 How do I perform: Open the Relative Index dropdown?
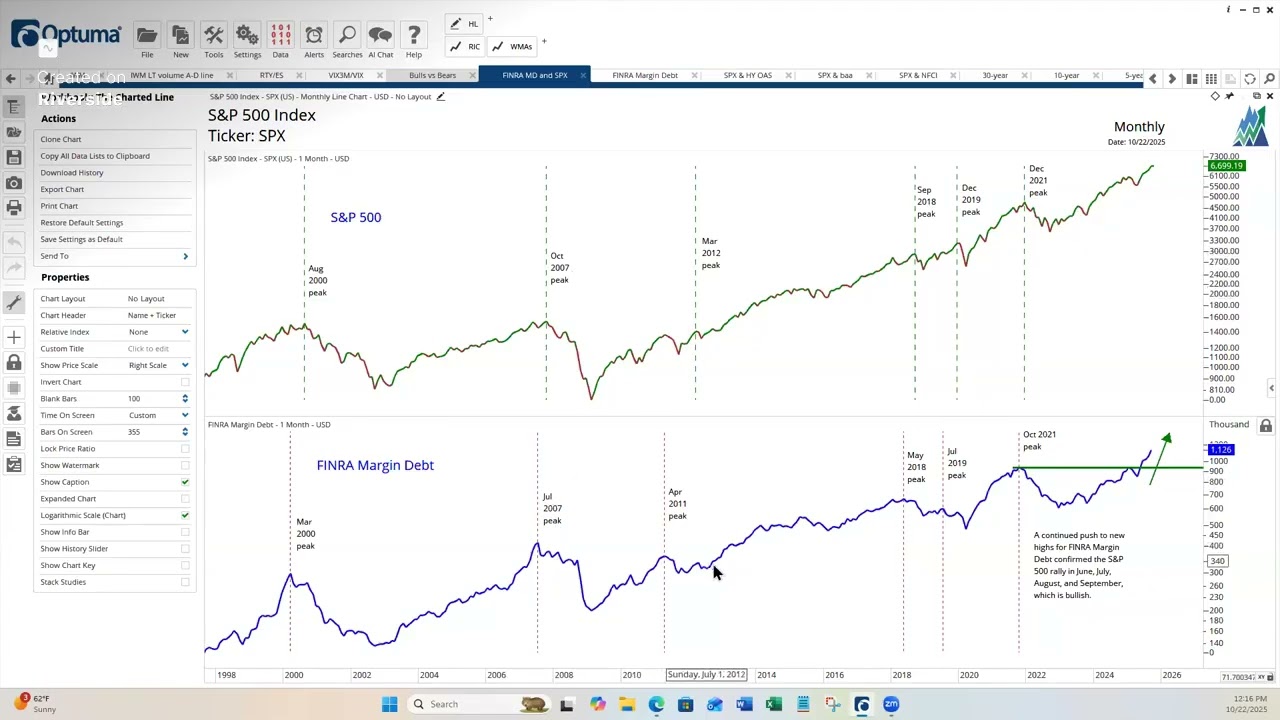click(x=185, y=332)
